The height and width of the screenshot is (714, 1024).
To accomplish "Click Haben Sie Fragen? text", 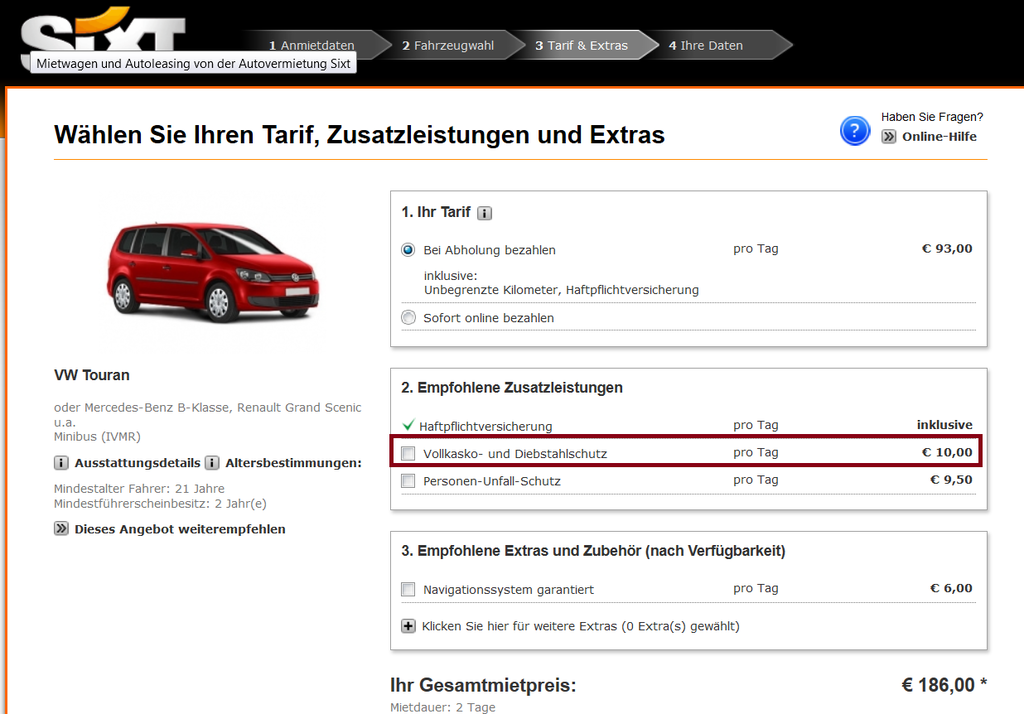I will coord(932,117).
